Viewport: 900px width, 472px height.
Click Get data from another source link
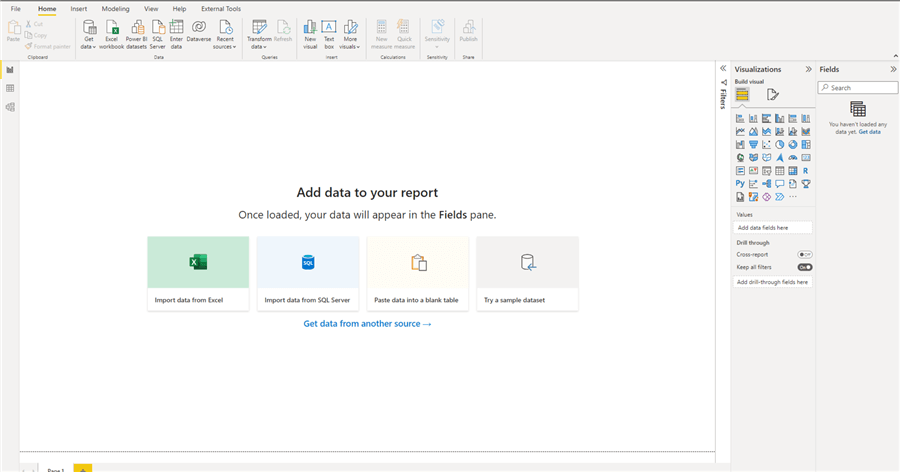(367, 324)
